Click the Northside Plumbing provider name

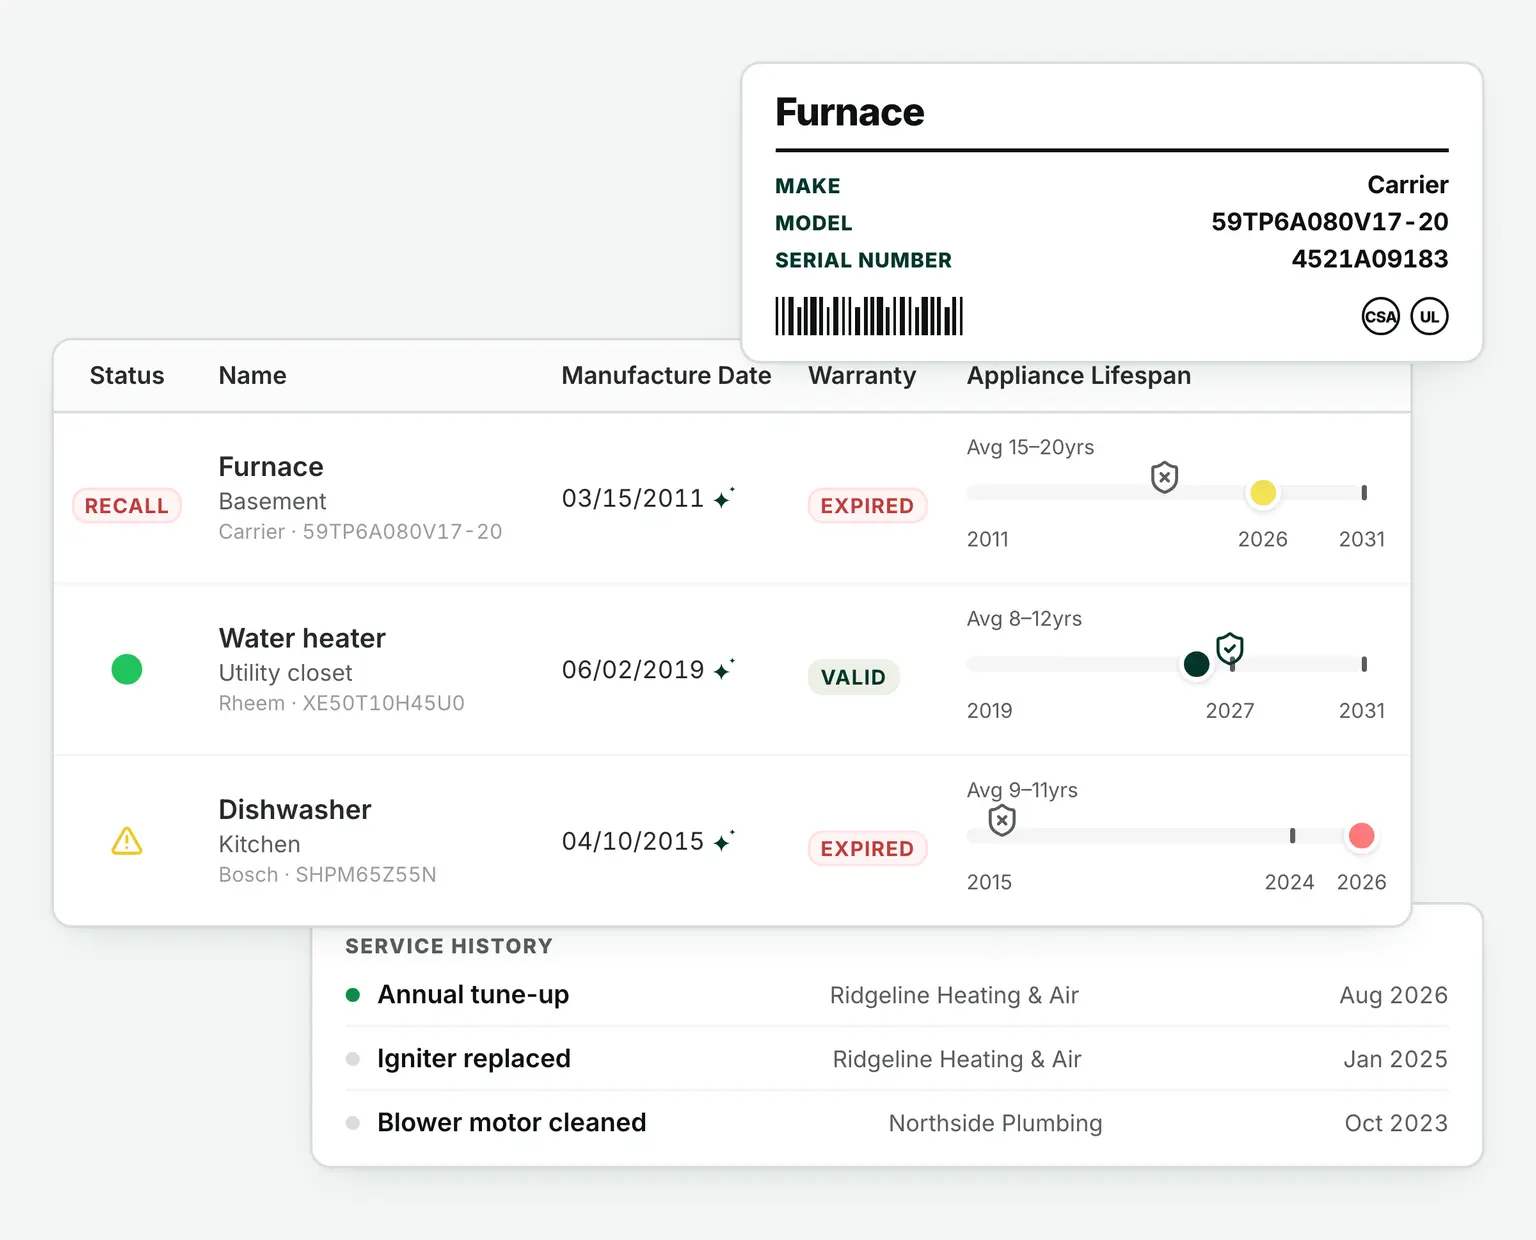click(996, 1124)
